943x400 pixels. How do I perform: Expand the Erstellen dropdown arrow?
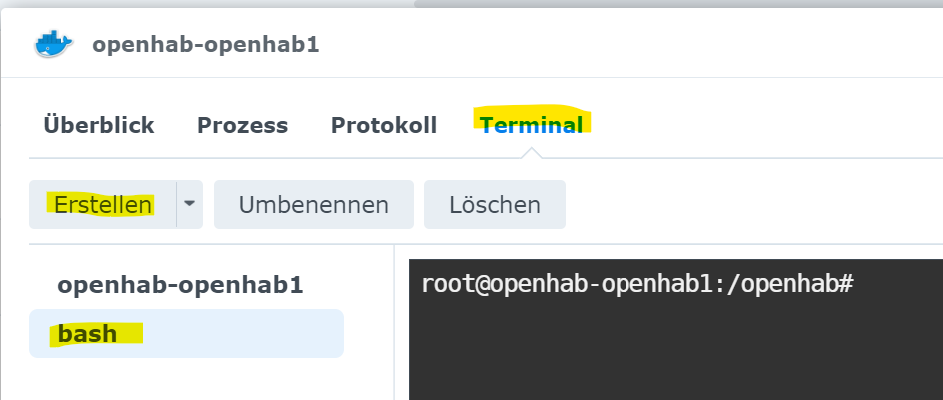click(189, 205)
